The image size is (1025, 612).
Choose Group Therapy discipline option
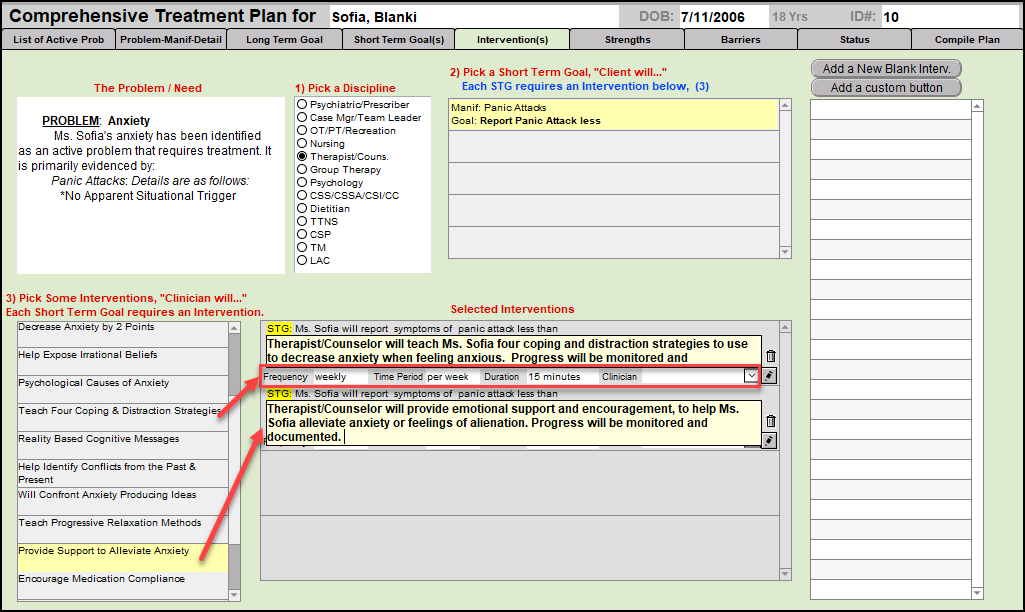click(301, 170)
